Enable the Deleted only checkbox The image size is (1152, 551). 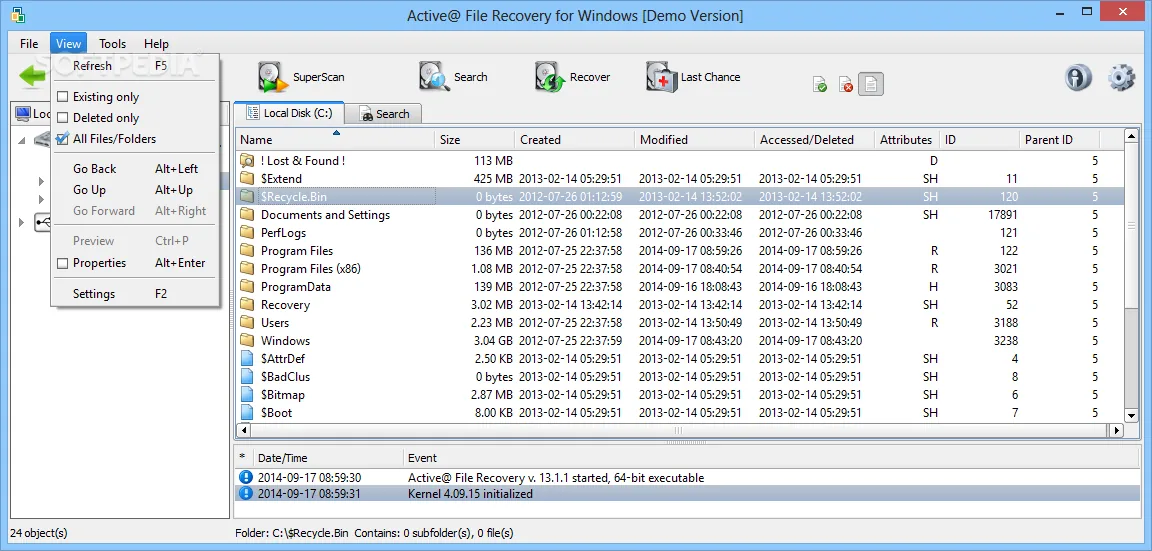point(62,118)
